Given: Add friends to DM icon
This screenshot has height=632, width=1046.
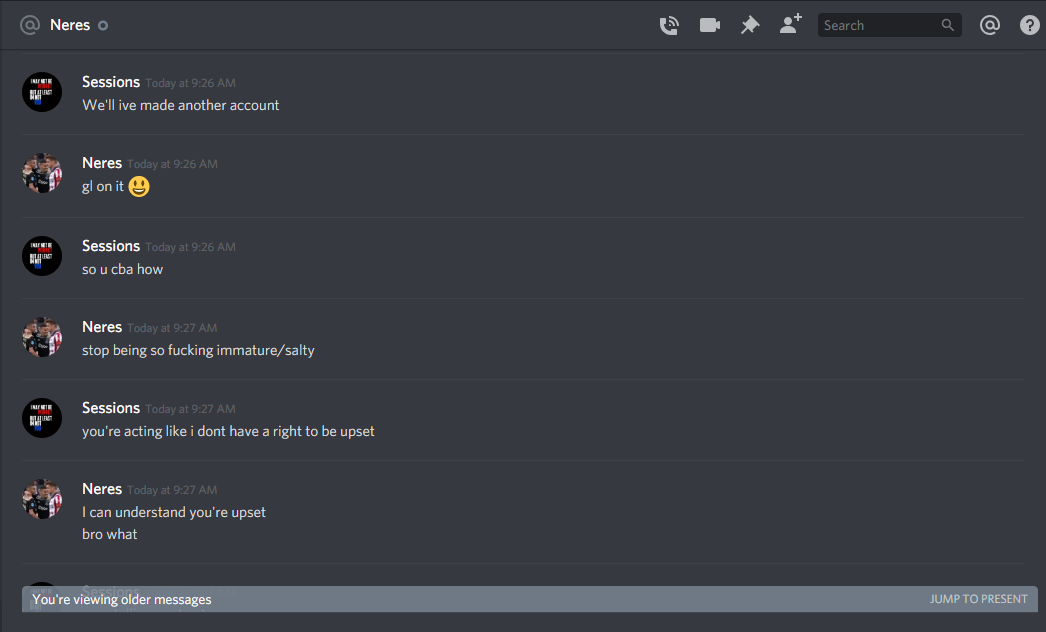Looking at the screenshot, I should tap(791, 24).
